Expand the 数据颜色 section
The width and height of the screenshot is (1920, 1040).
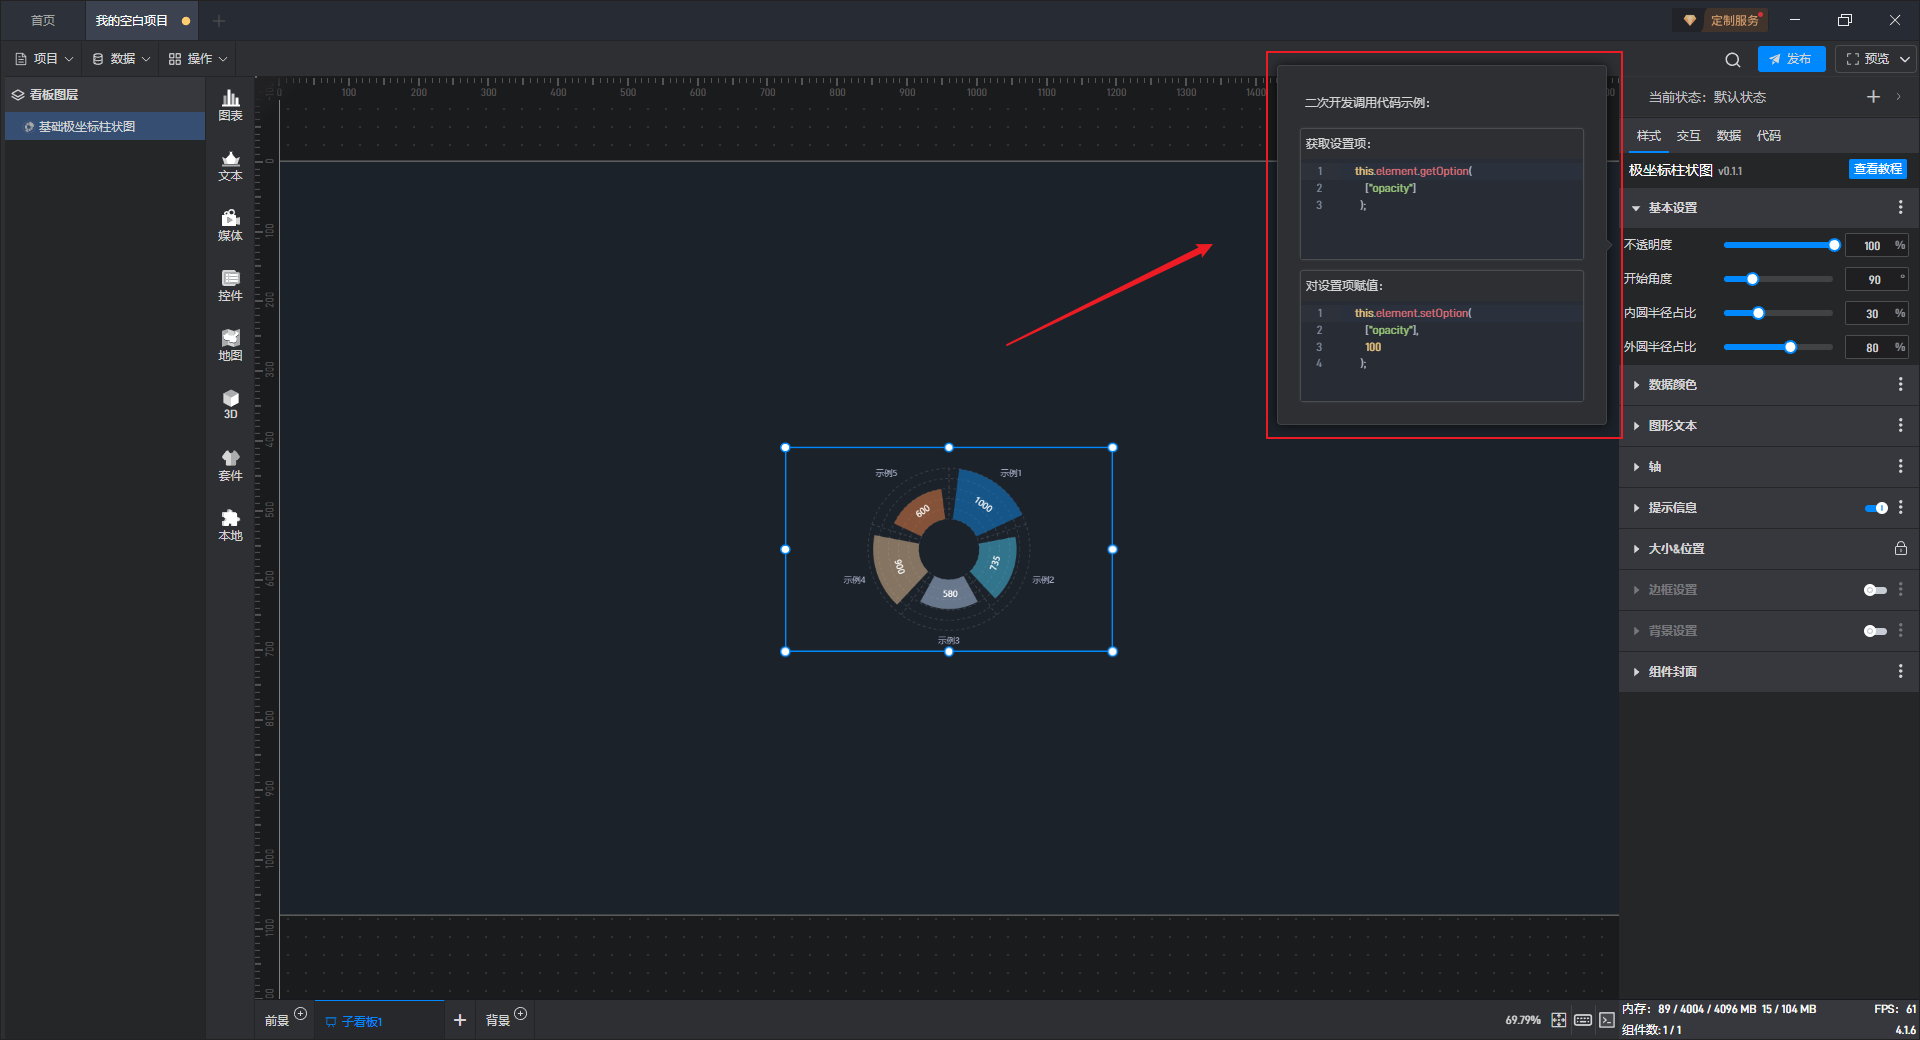1636,385
